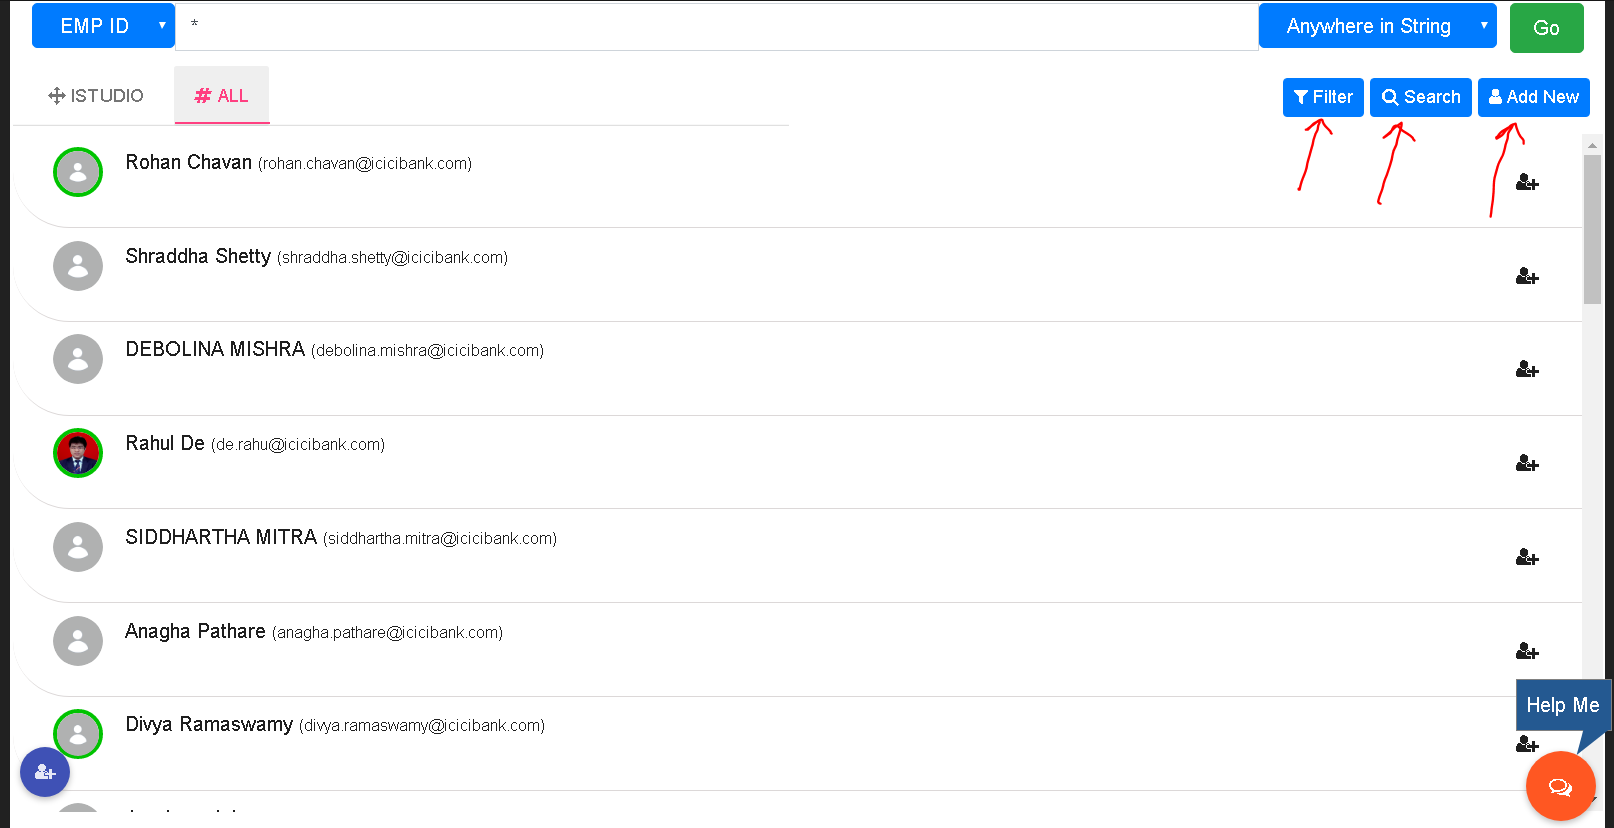Click Rohan Chavan's green-ringed avatar

click(78, 172)
